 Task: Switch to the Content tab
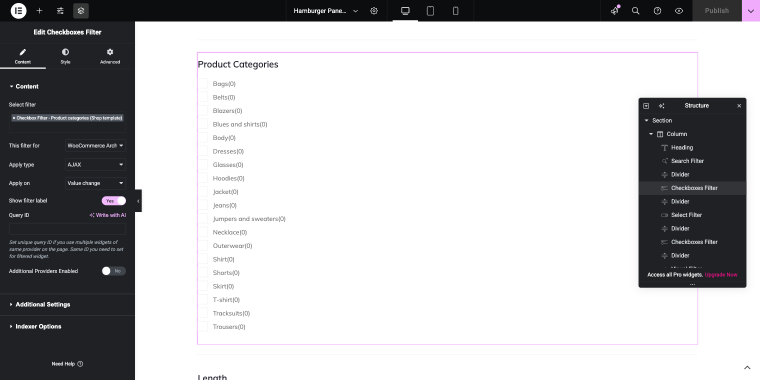tap(23, 56)
